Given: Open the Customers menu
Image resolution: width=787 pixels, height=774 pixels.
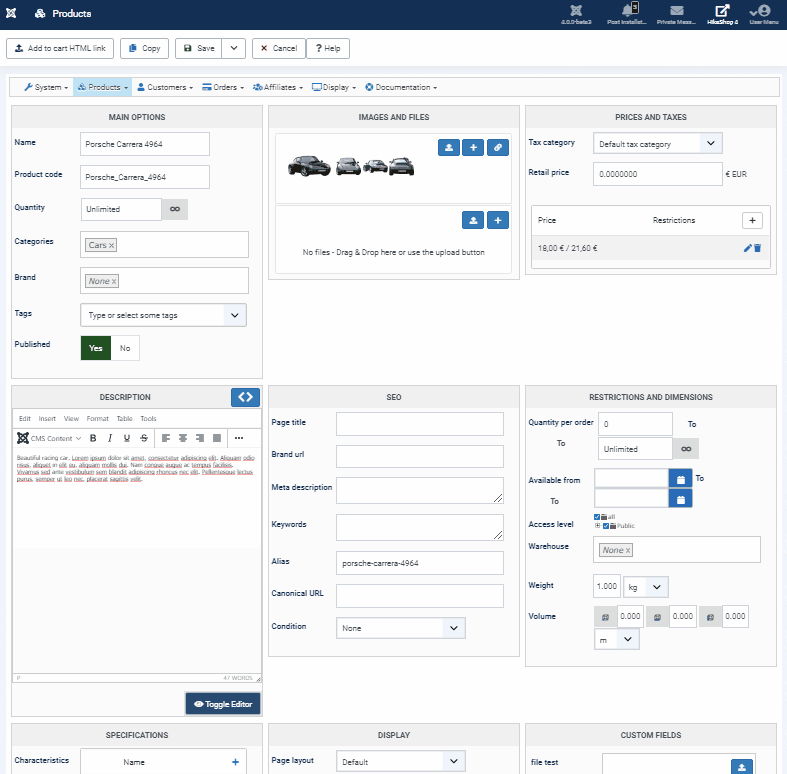Looking at the screenshot, I should pos(165,87).
